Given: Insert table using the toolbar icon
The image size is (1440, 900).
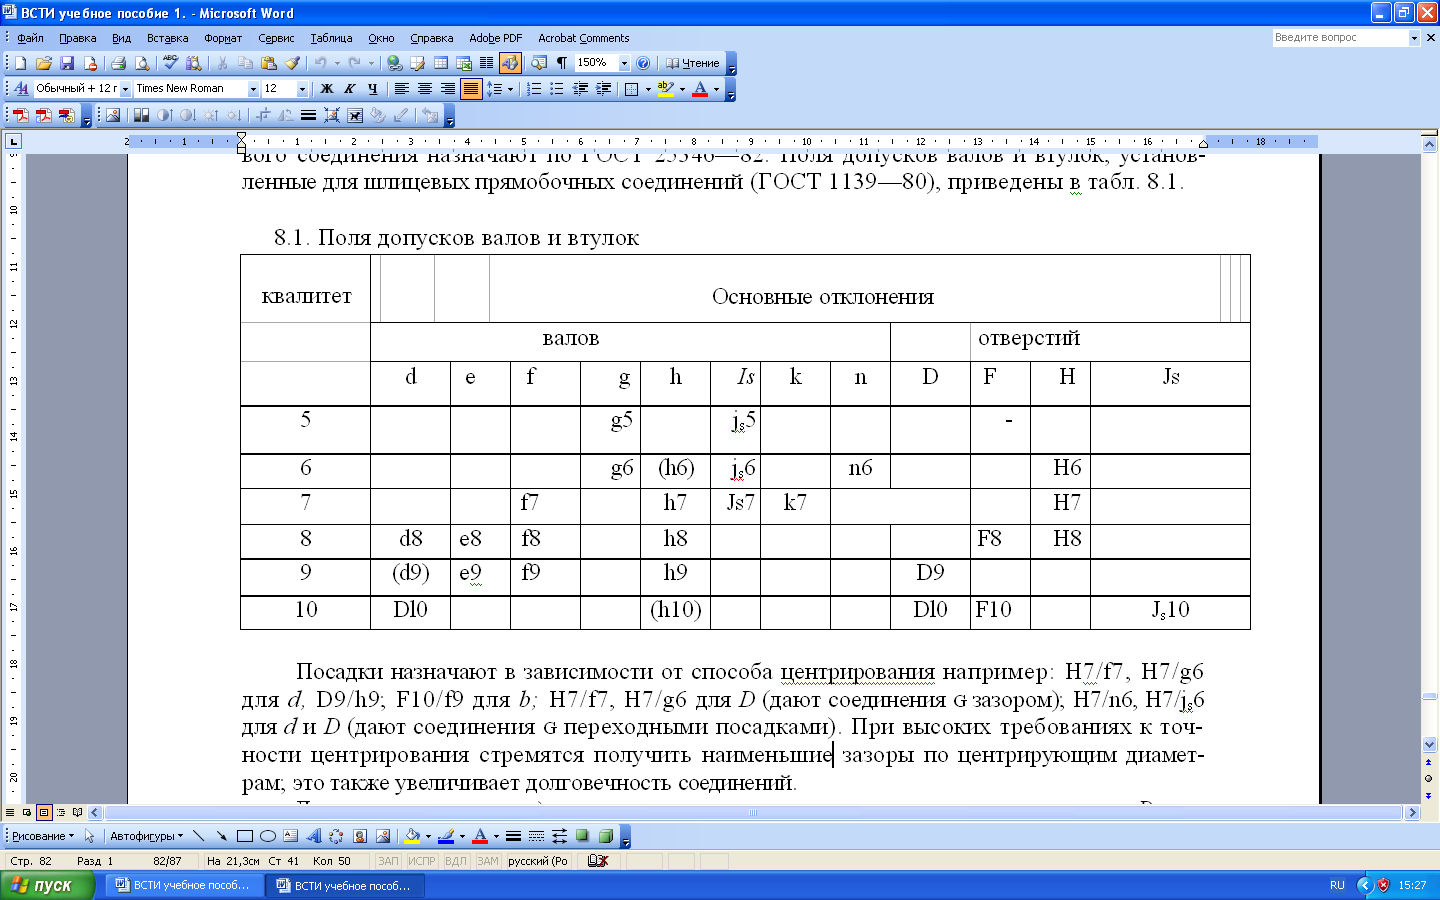Looking at the screenshot, I should [x=441, y=63].
